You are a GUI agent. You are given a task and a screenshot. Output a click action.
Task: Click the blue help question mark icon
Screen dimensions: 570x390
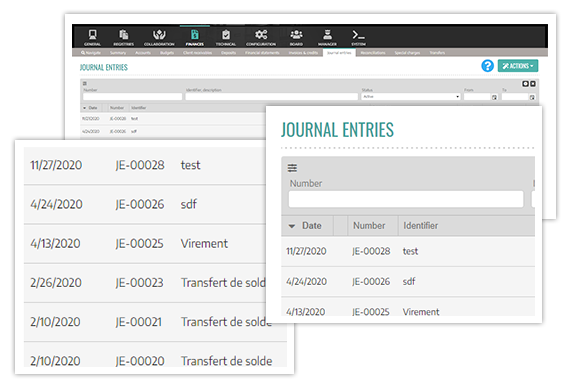tap(487, 66)
